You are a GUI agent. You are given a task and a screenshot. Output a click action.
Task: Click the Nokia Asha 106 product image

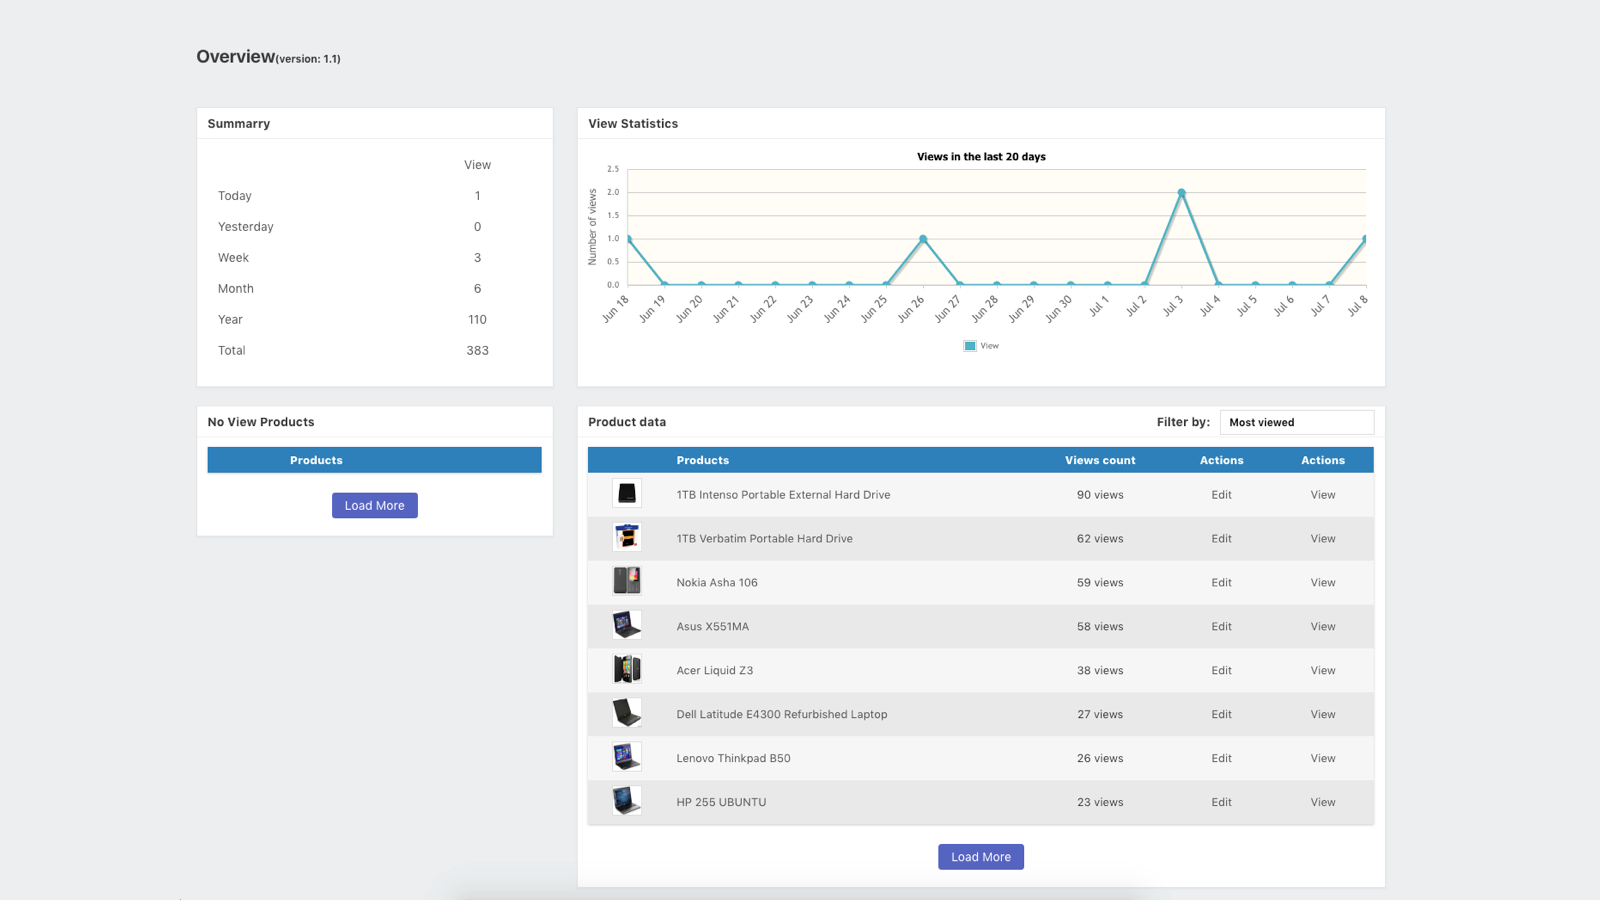[x=627, y=581]
